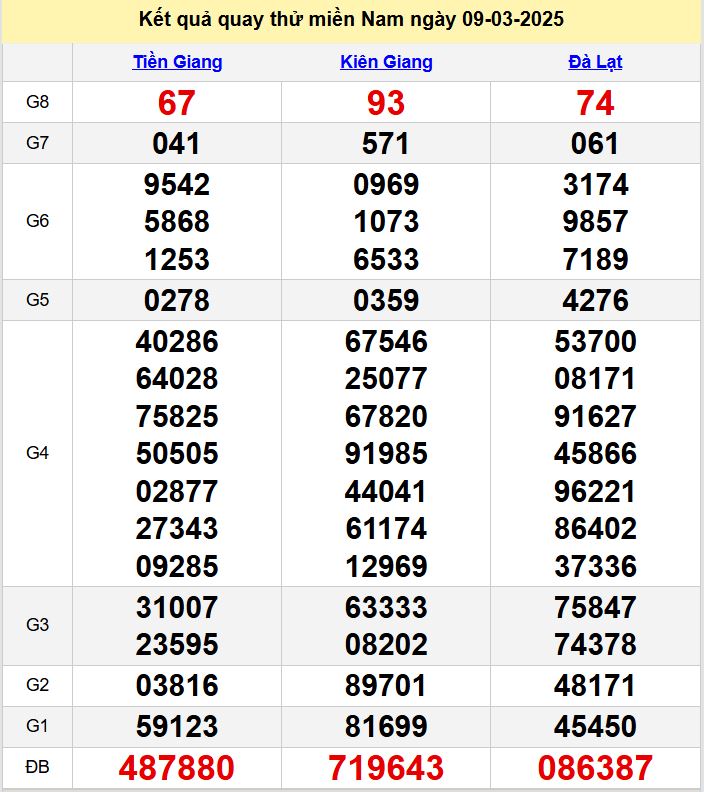Screen dimensions: 704x792
Task: Click the red G8 number 67
Action: tap(176, 103)
